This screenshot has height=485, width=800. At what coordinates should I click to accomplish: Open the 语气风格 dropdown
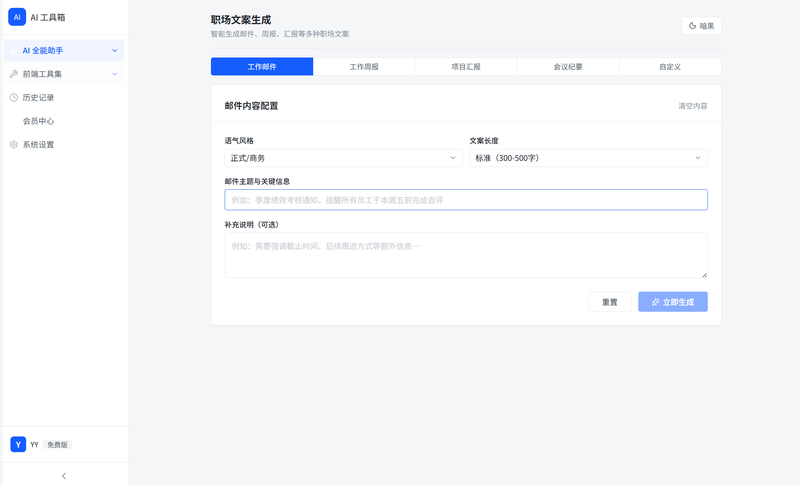coord(343,158)
